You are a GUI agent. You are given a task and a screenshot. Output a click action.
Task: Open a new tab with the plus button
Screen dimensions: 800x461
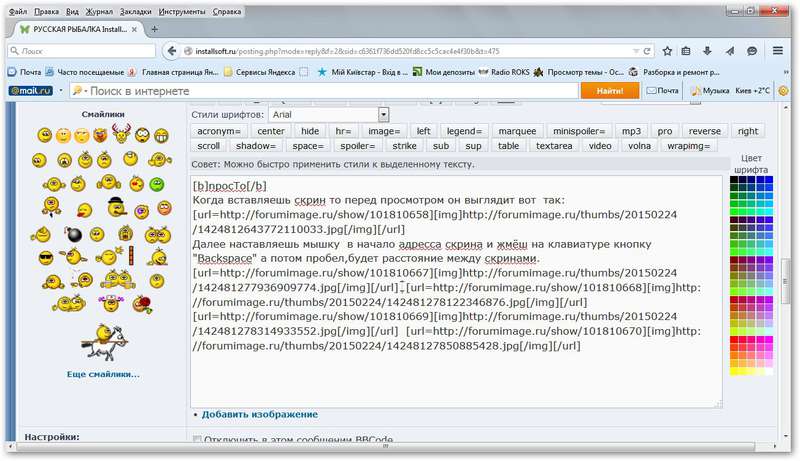[155, 30]
